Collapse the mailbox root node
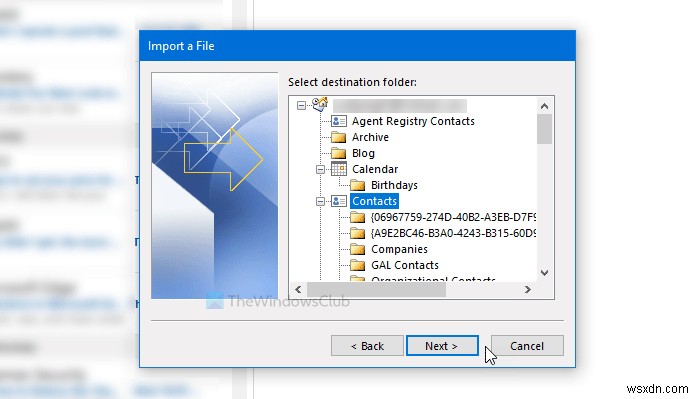Screen dimensions: 700x399 point(301,105)
